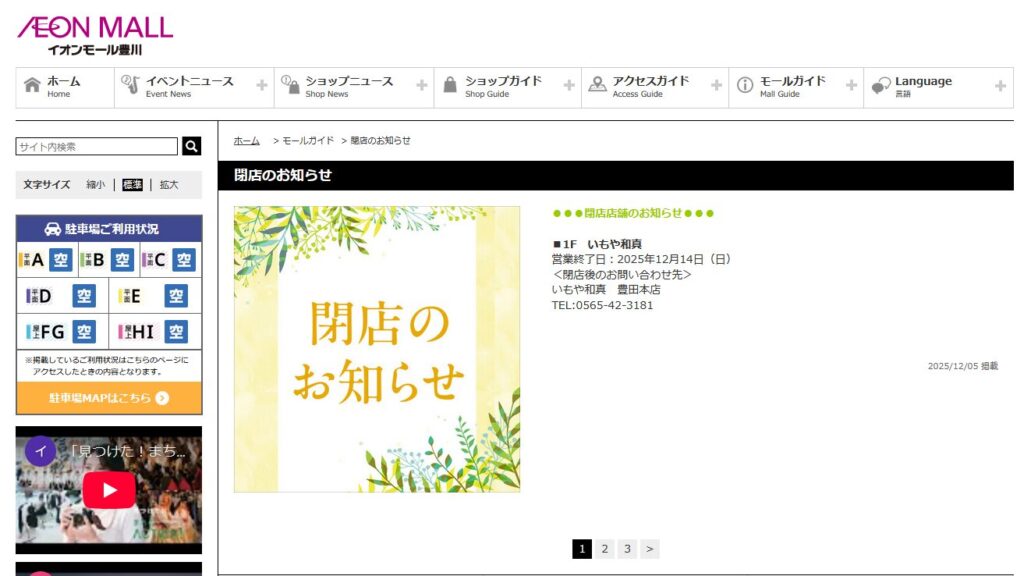Expand the Access Guide menu plus
The height and width of the screenshot is (576, 1024).
(716, 86)
